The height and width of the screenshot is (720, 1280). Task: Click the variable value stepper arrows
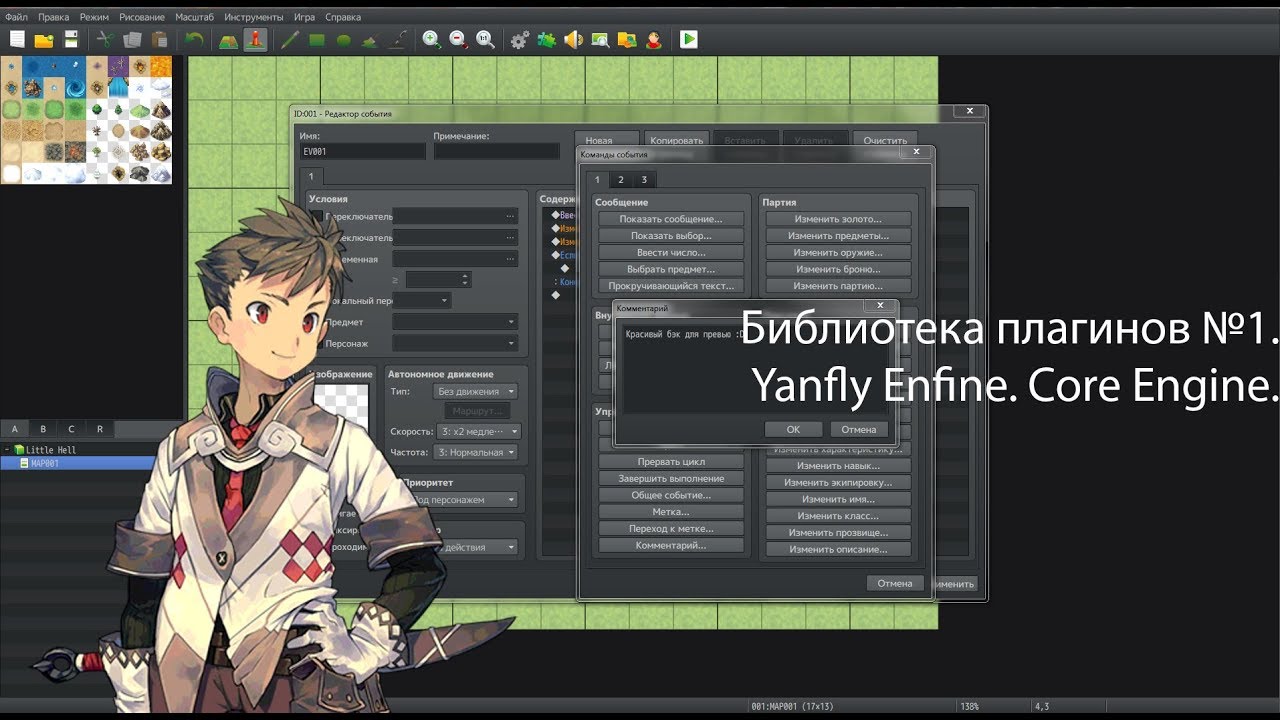pyautogui.click(x=465, y=279)
